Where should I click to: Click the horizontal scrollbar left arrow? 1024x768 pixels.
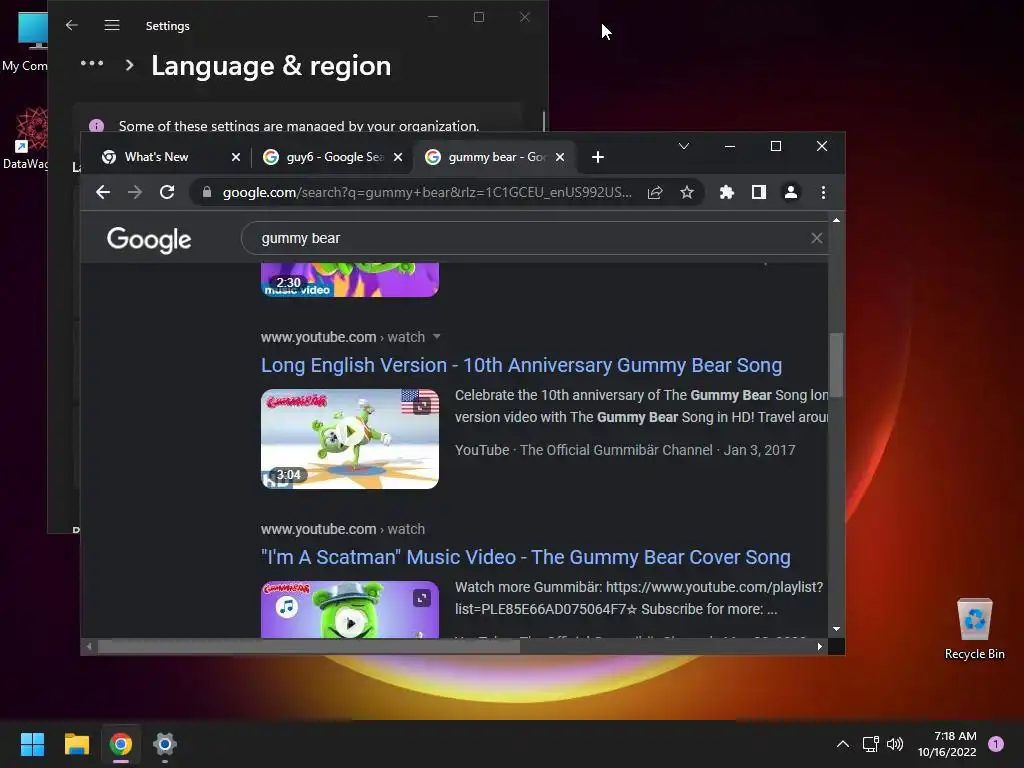click(x=89, y=647)
